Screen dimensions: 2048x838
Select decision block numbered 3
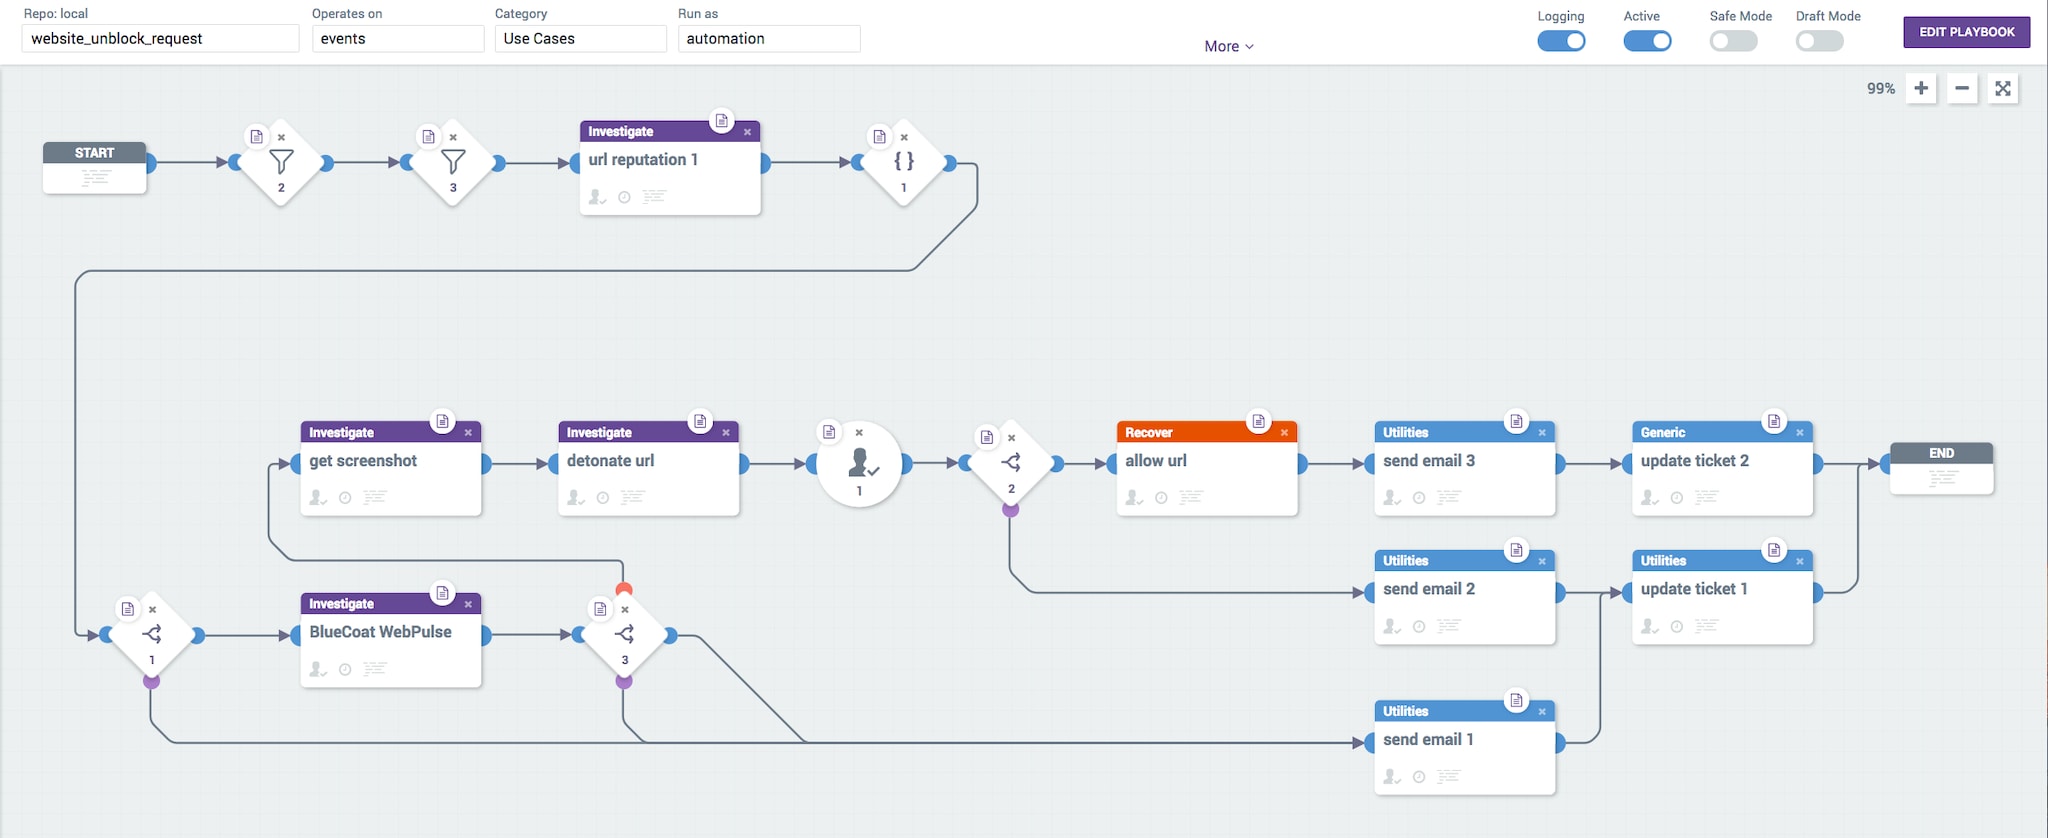[624, 635]
